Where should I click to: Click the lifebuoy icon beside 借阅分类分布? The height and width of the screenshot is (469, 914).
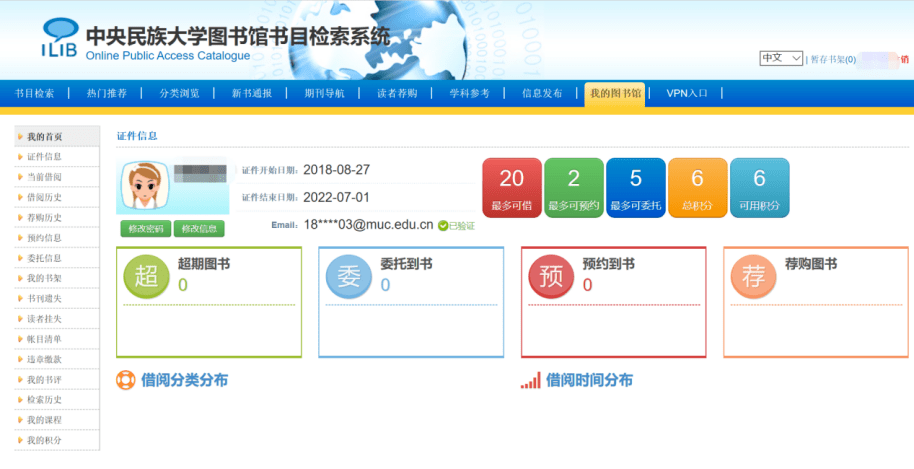[125, 380]
